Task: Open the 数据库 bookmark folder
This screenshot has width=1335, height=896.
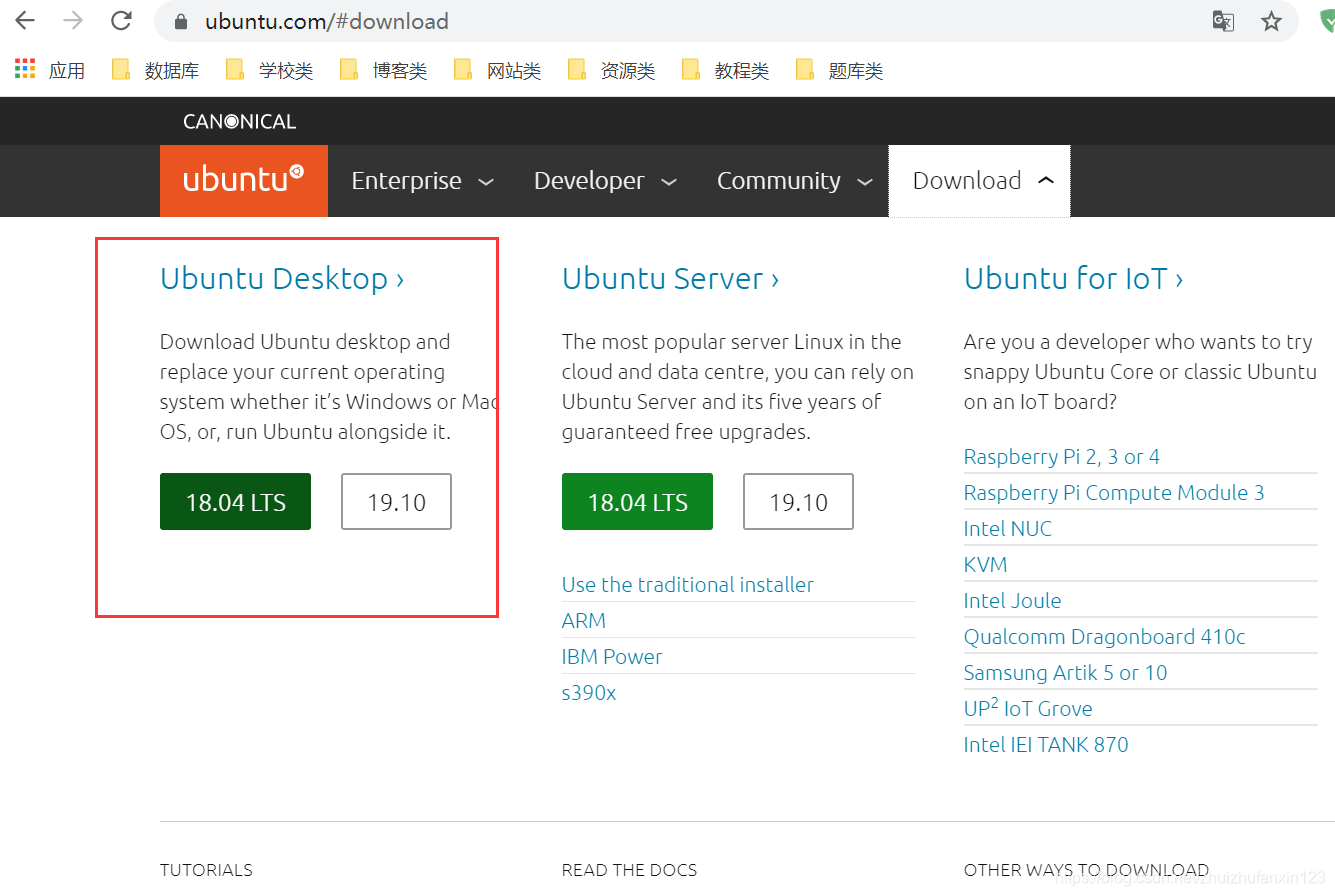Action: [x=155, y=70]
